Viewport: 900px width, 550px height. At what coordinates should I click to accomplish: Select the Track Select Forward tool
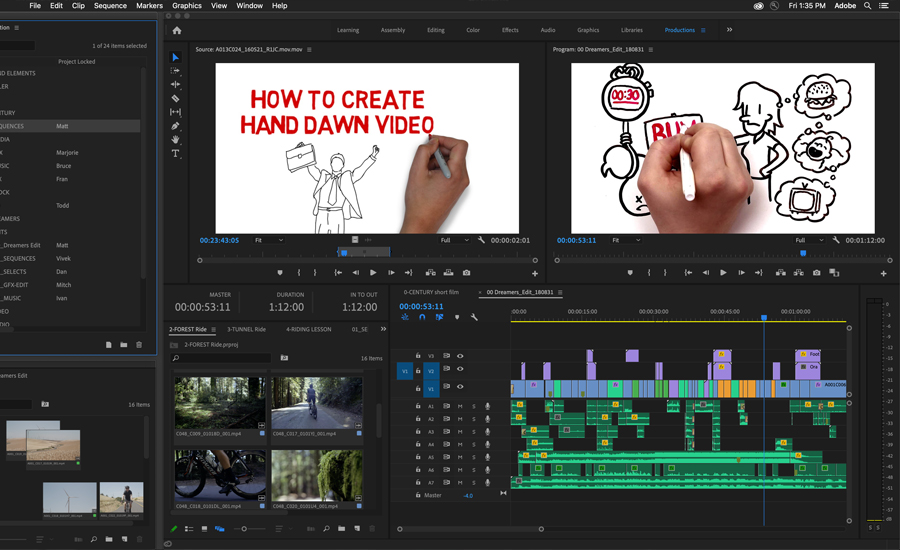[x=176, y=71]
